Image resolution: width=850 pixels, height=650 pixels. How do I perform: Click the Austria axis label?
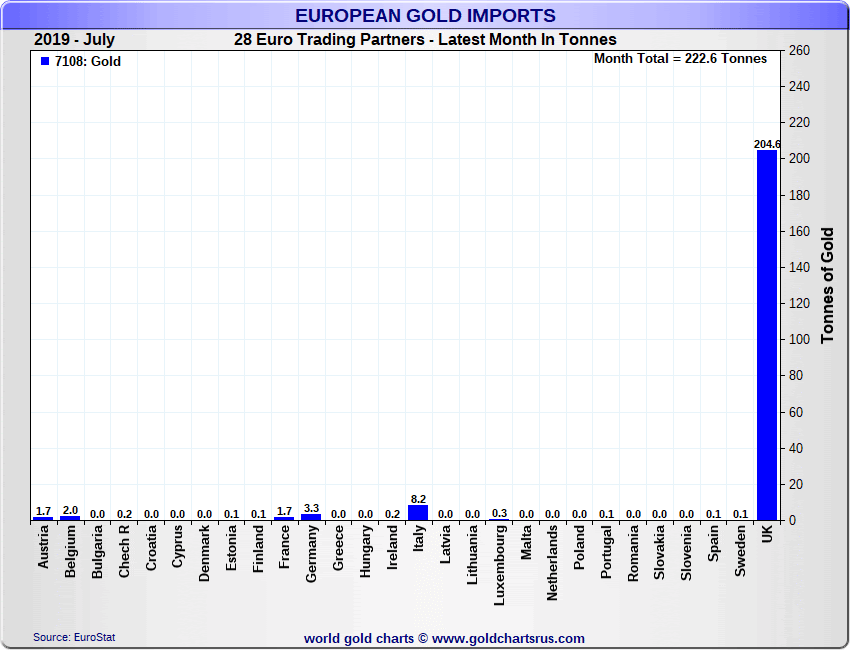(x=43, y=547)
